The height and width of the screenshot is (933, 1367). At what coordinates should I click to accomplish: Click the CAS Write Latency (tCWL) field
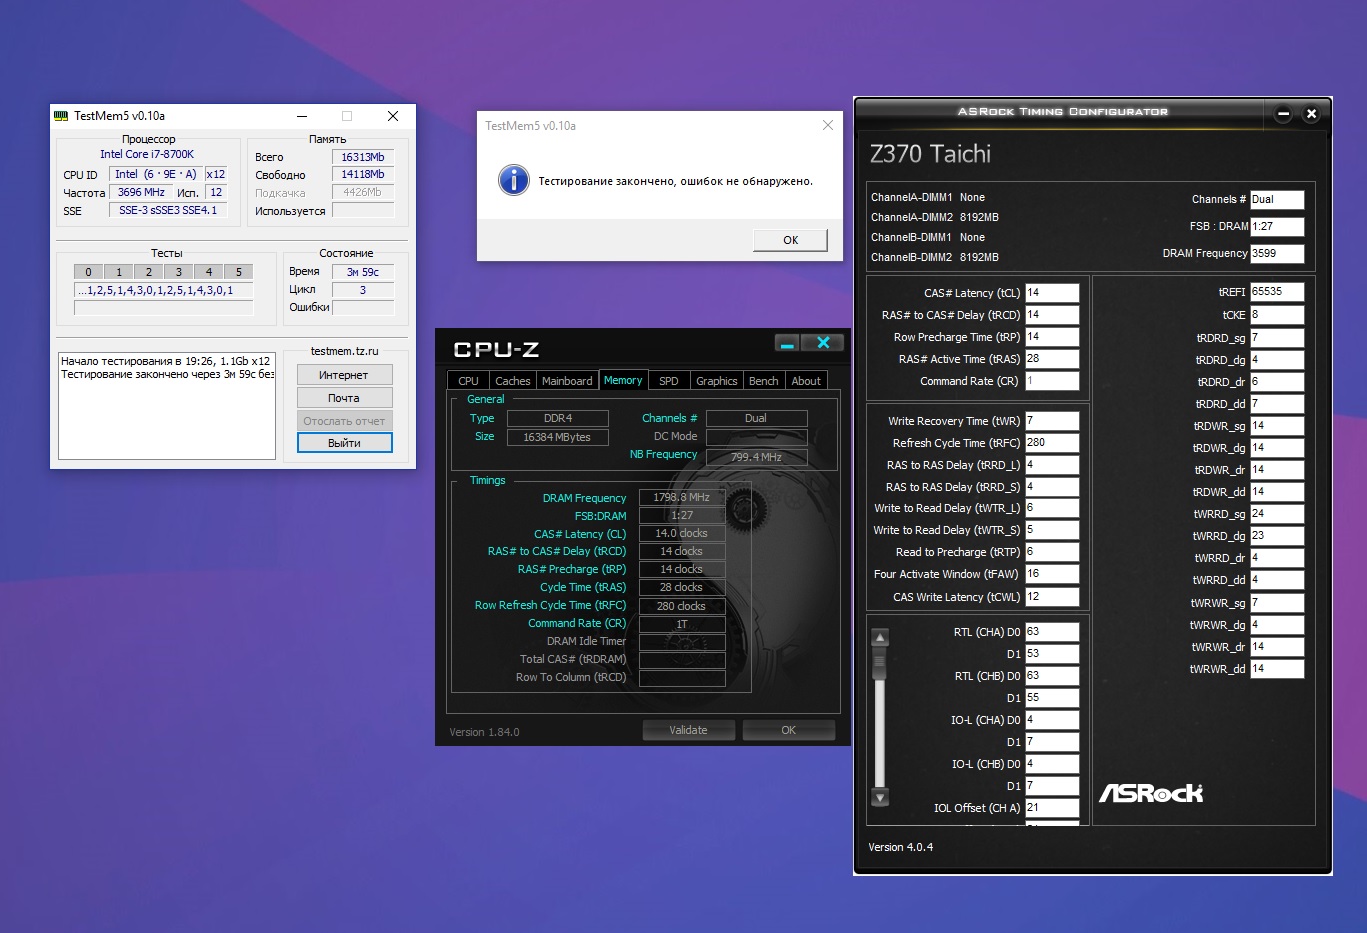[1052, 597]
